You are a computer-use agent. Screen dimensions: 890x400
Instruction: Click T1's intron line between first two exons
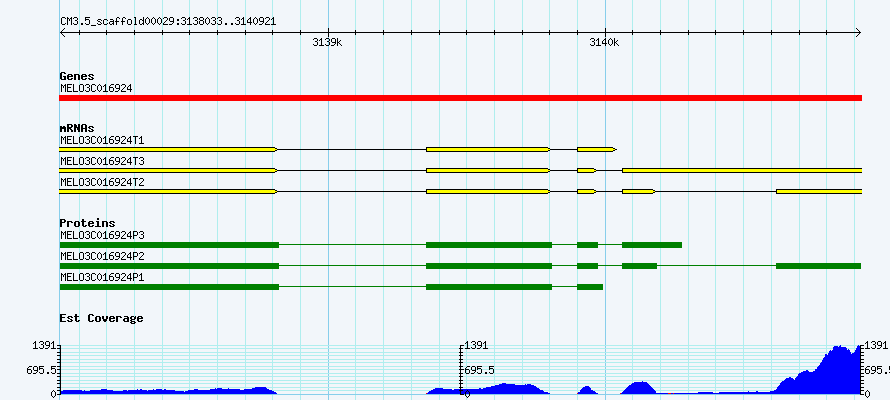pyautogui.click(x=352, y=149)
